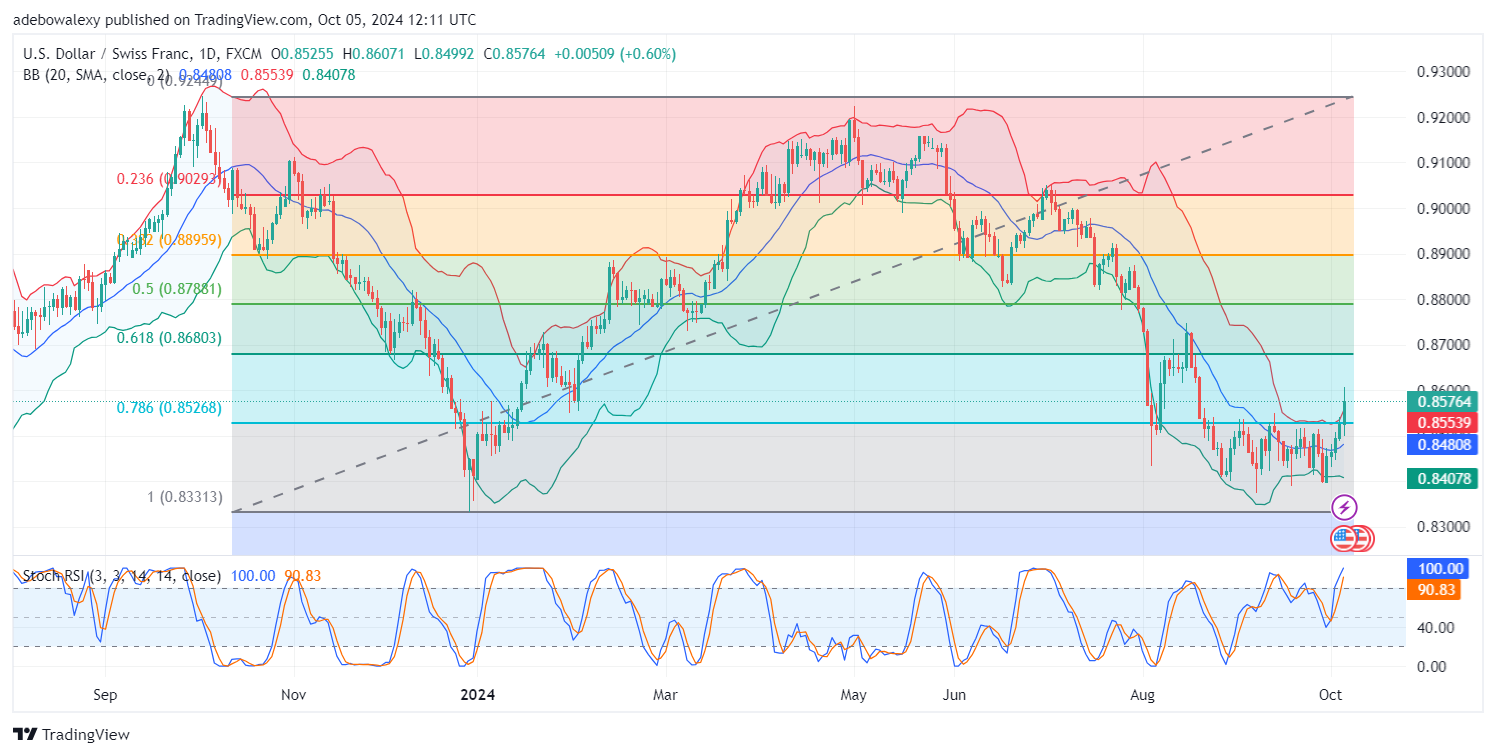Image resolution: width=1496 pixels, height=756 pixels.
Task: Click the +0.00509 (+0.60%) change value
Action: 614,54
